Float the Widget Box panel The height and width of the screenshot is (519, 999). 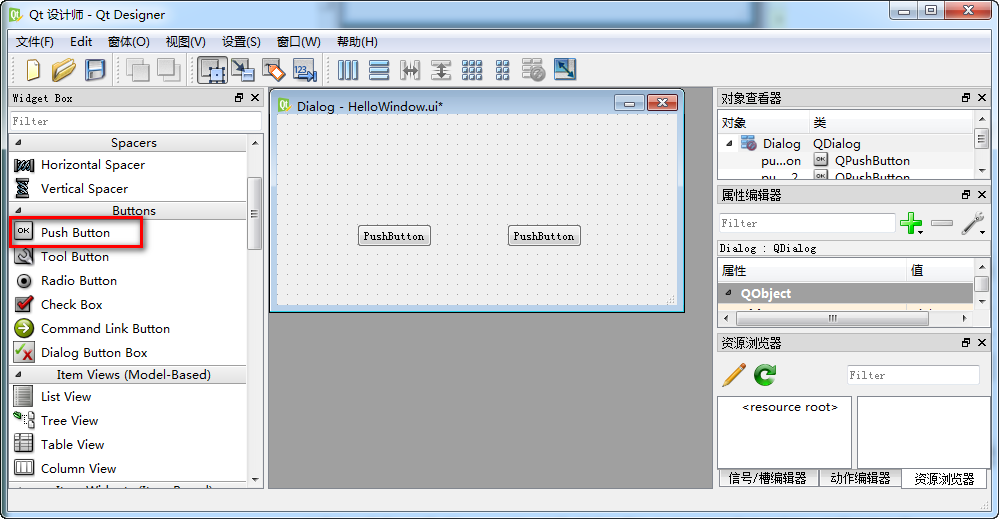pyautogui.click(x=239, y=98)
